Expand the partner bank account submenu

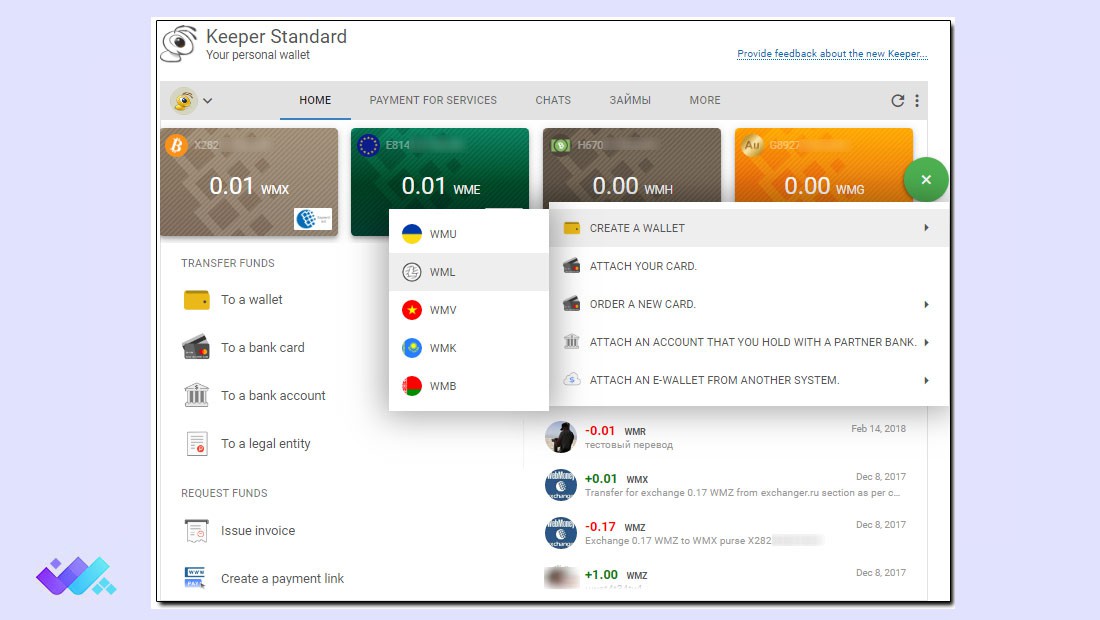926,342
